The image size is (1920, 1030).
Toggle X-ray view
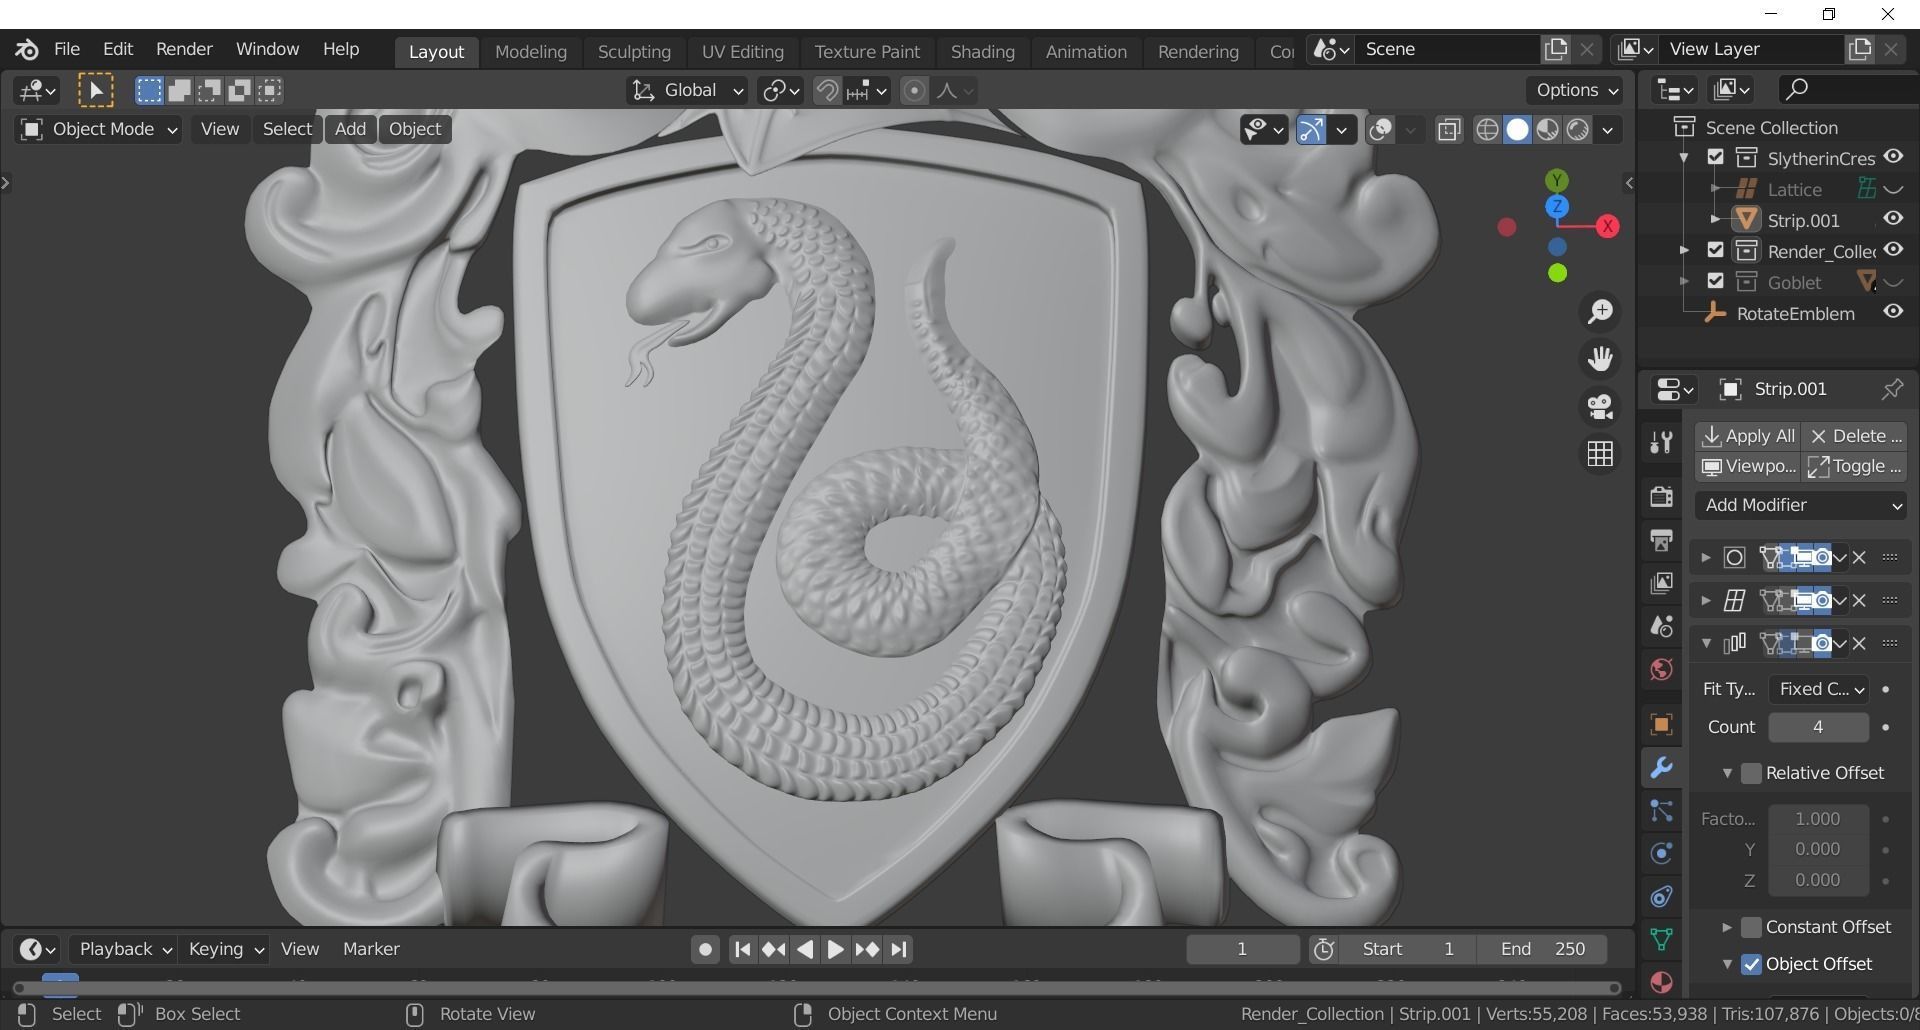coord(1448,130)
